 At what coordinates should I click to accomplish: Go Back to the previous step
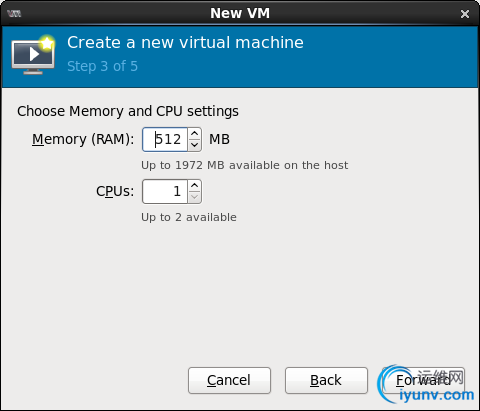(326, 380)
